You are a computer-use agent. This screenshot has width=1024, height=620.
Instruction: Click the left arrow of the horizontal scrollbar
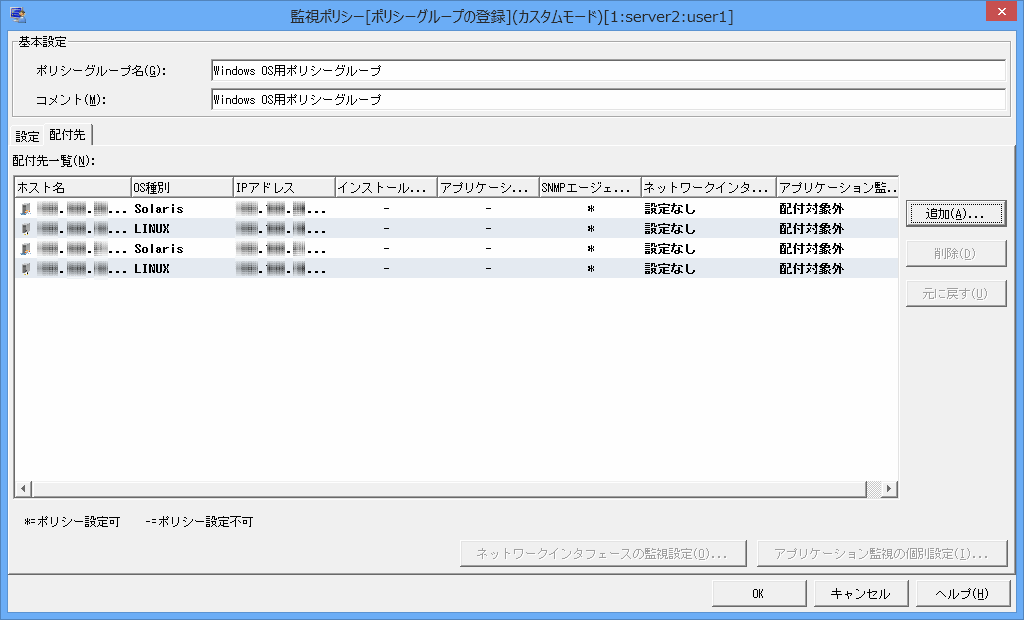tap(23, 489)
